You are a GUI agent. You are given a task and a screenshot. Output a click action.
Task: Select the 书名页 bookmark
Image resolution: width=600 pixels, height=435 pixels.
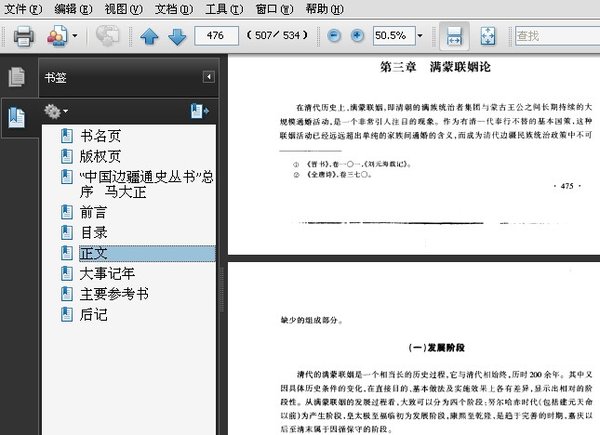coord(100,136)
